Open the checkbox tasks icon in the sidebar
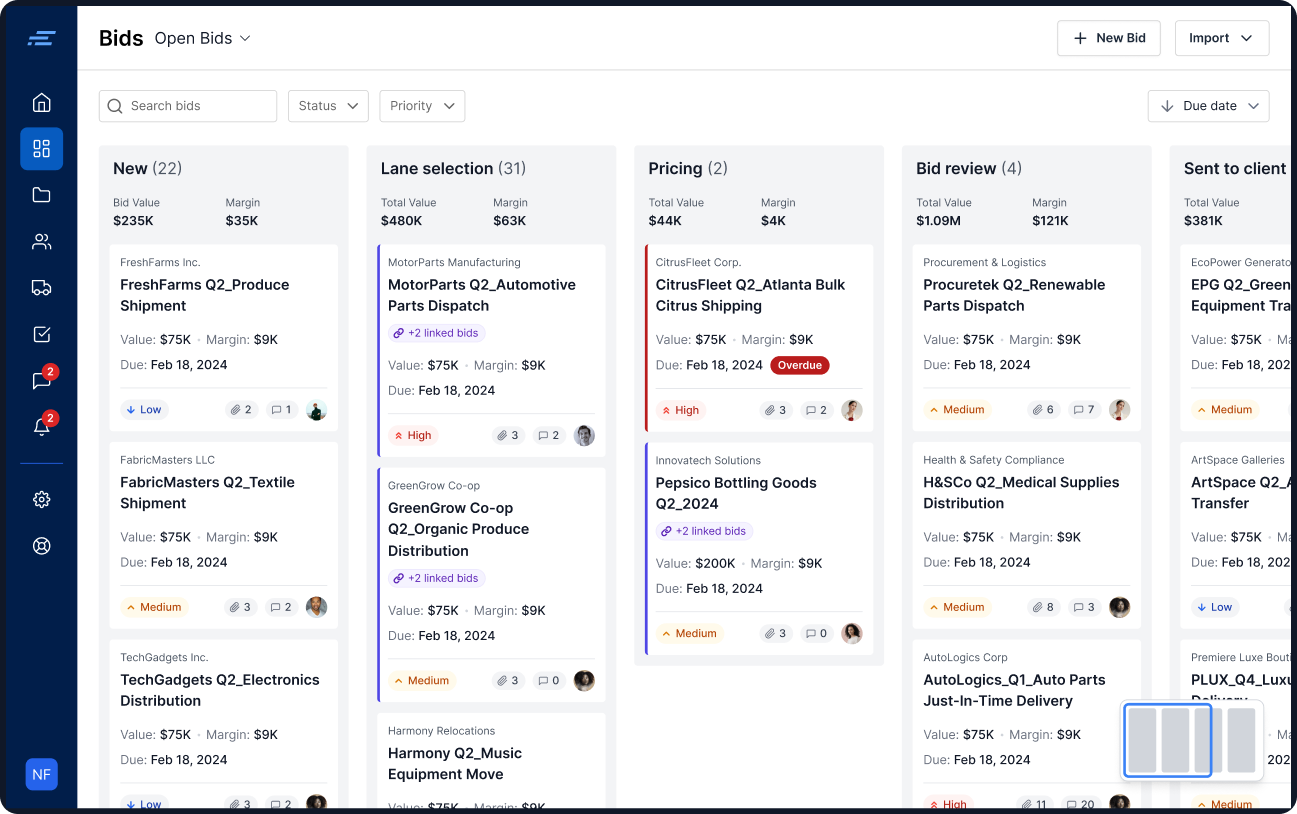 [x=41, y=335]
